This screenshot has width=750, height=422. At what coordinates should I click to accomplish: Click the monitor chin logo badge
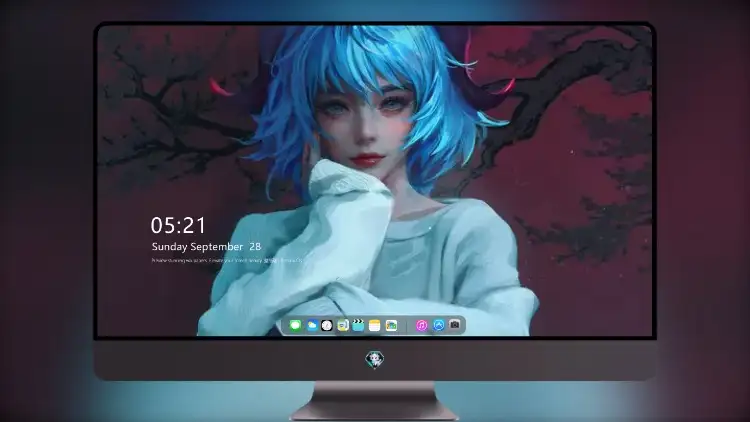375,360
